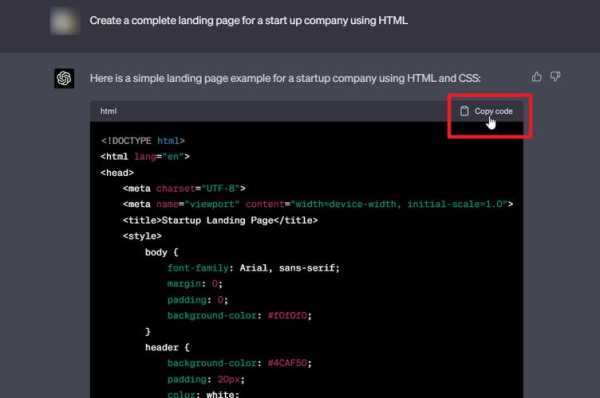Click the meta charset UTF-8 line

[x=184, y=188]
